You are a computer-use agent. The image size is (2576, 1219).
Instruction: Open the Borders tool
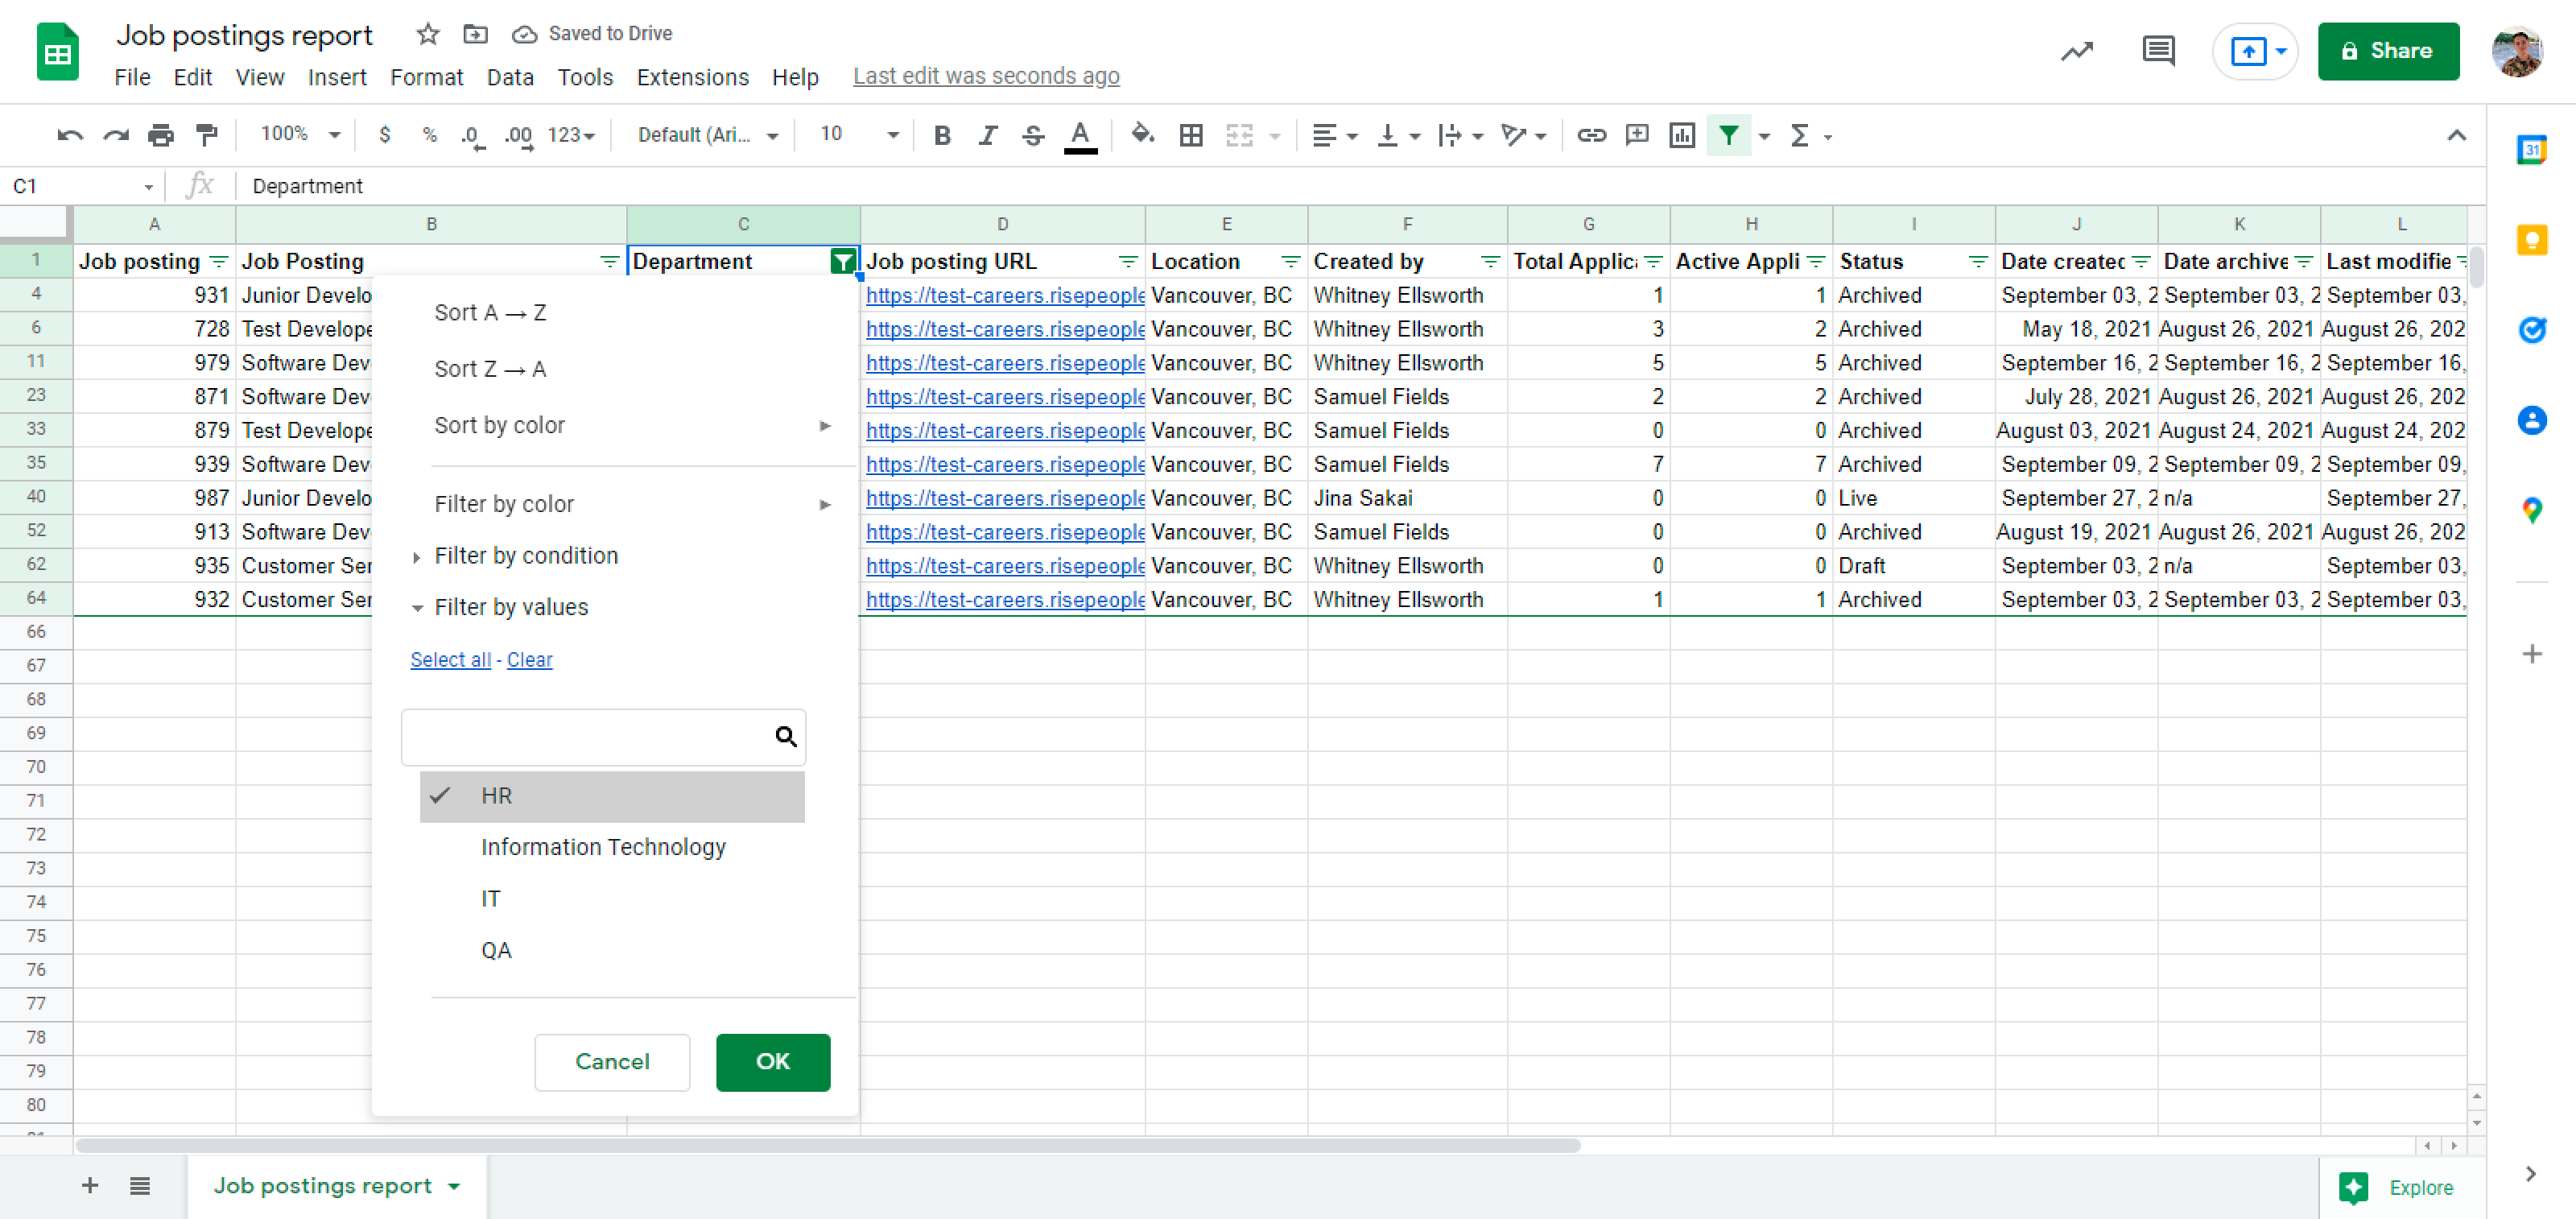pos(1190,135)
